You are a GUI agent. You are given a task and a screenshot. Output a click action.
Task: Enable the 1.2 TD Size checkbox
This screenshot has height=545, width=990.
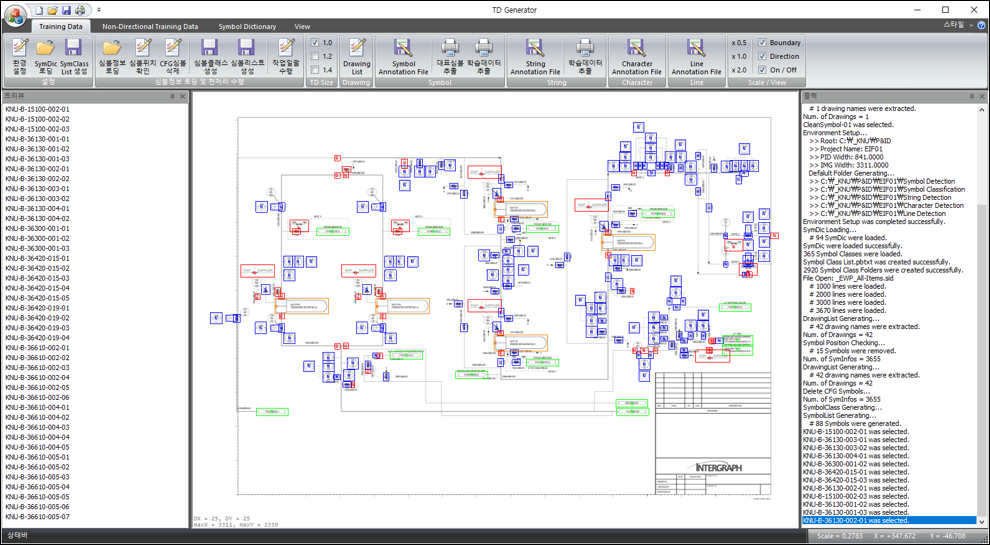tap(315, 57)
